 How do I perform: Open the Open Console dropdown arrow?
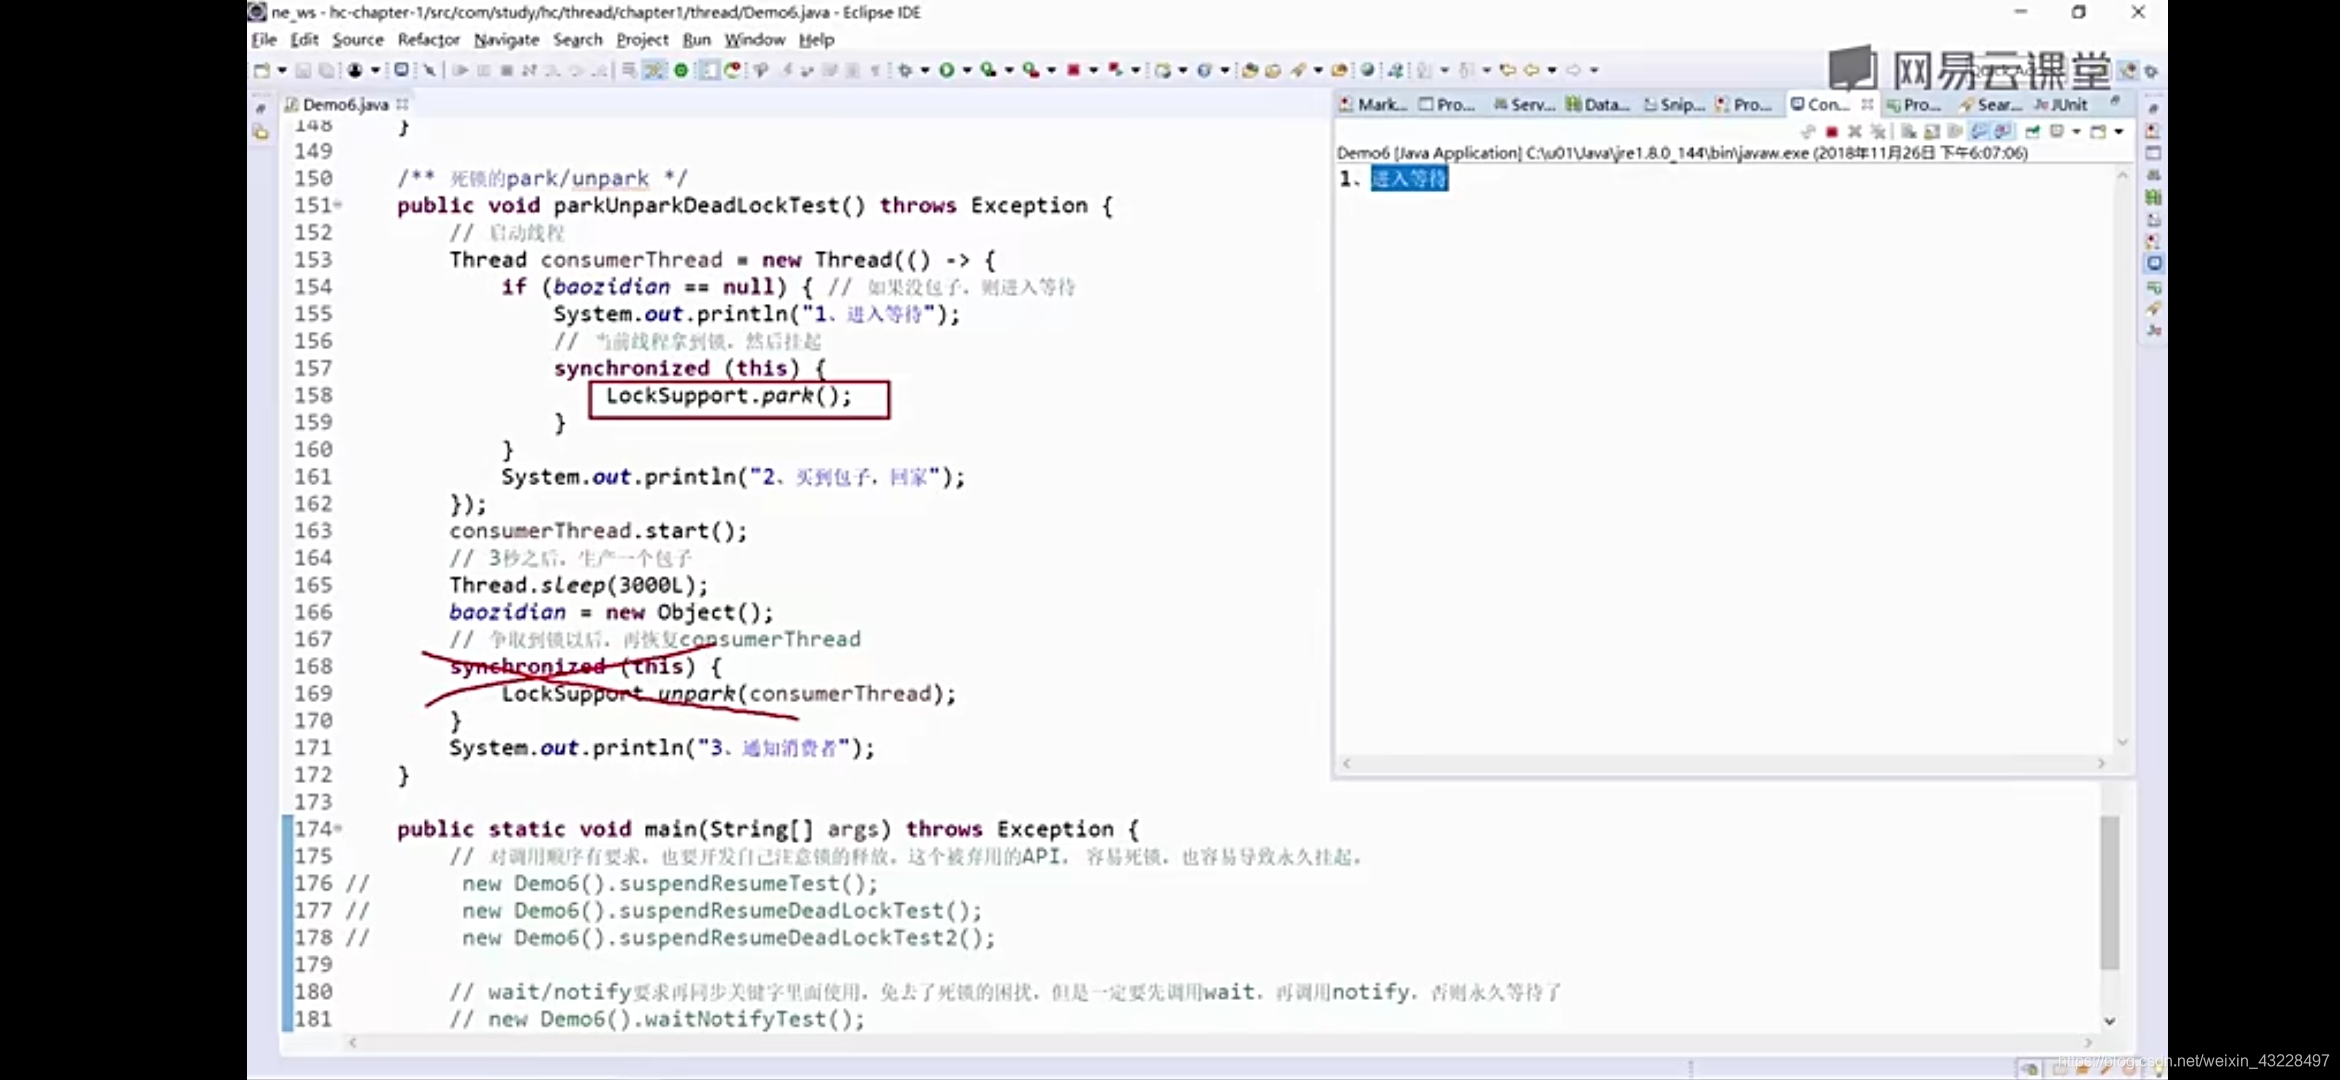tap(2118, 132)
